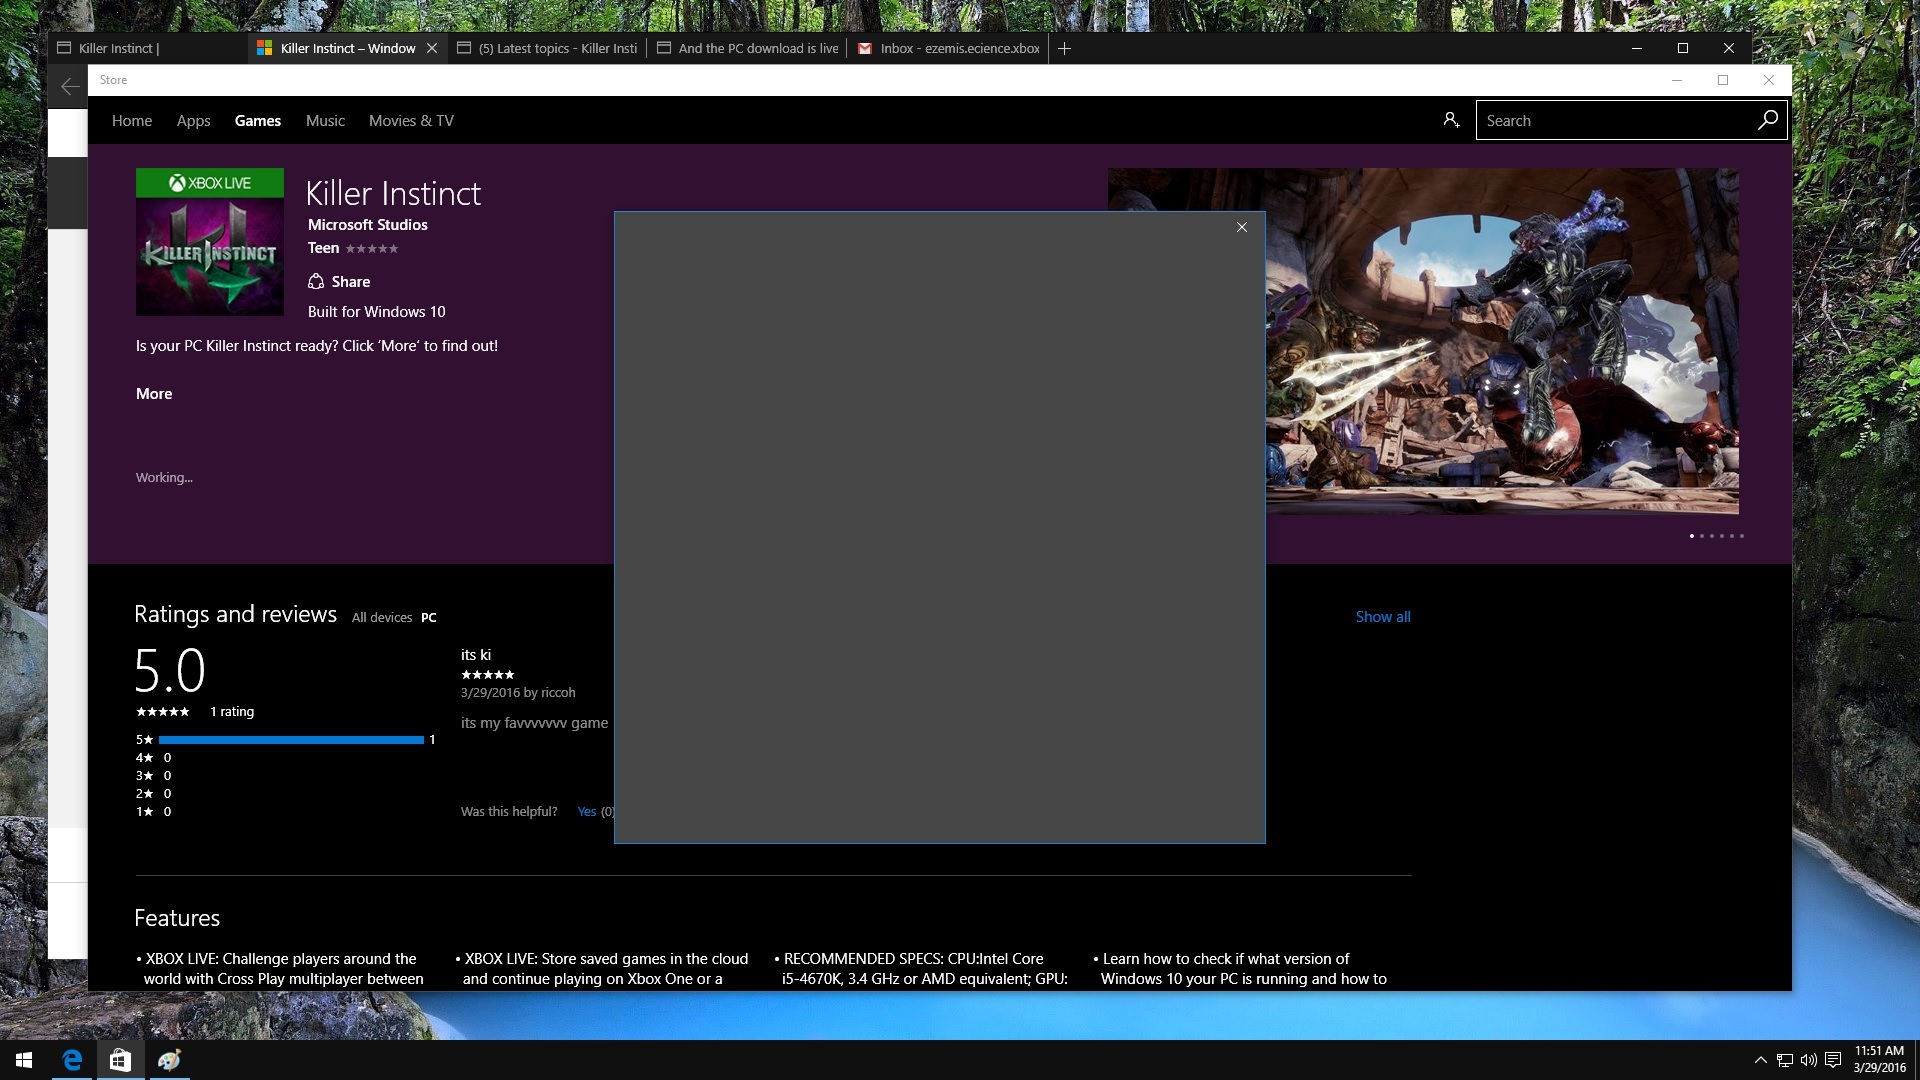Open the user account icon

[1451, 120]
